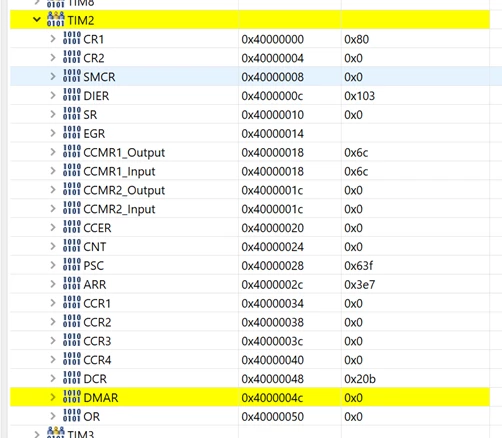Click the CCR2 register icon
502x438 pixels.
pyautogui.click(x=72, y=321)
